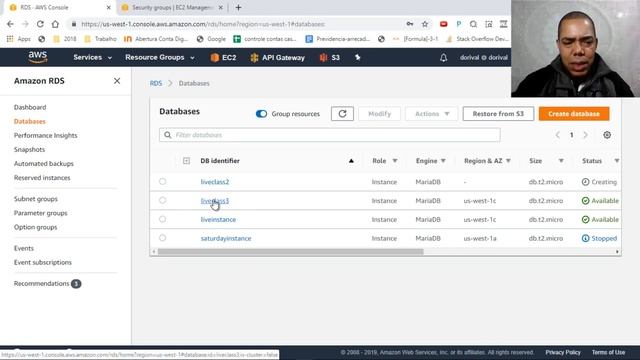Toggle Group resources switch

pyautogui.click(x=261, y=114)
